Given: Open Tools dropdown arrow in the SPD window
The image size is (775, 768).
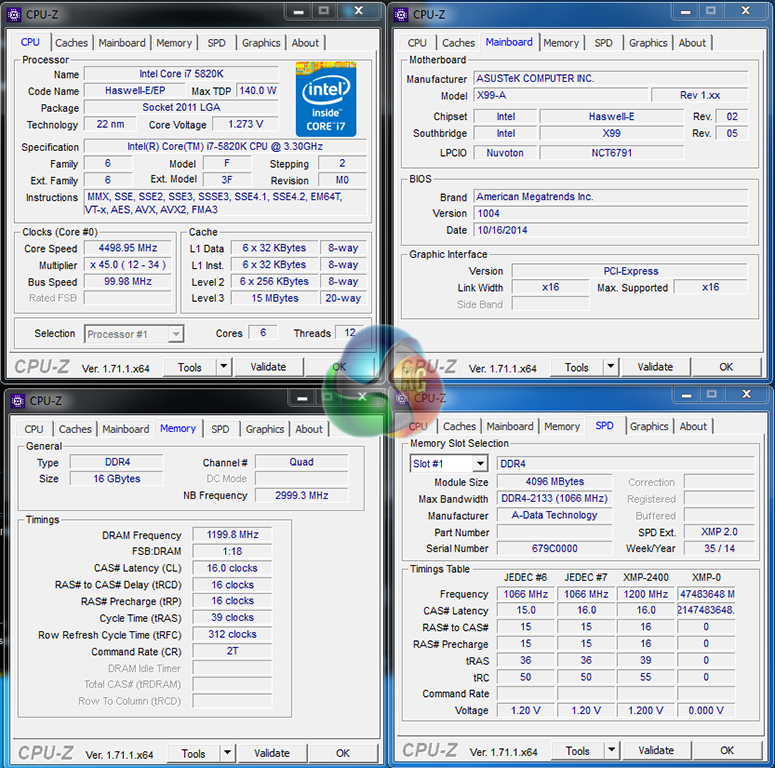Looking at the screenshot, I should [x=612, y=750].
